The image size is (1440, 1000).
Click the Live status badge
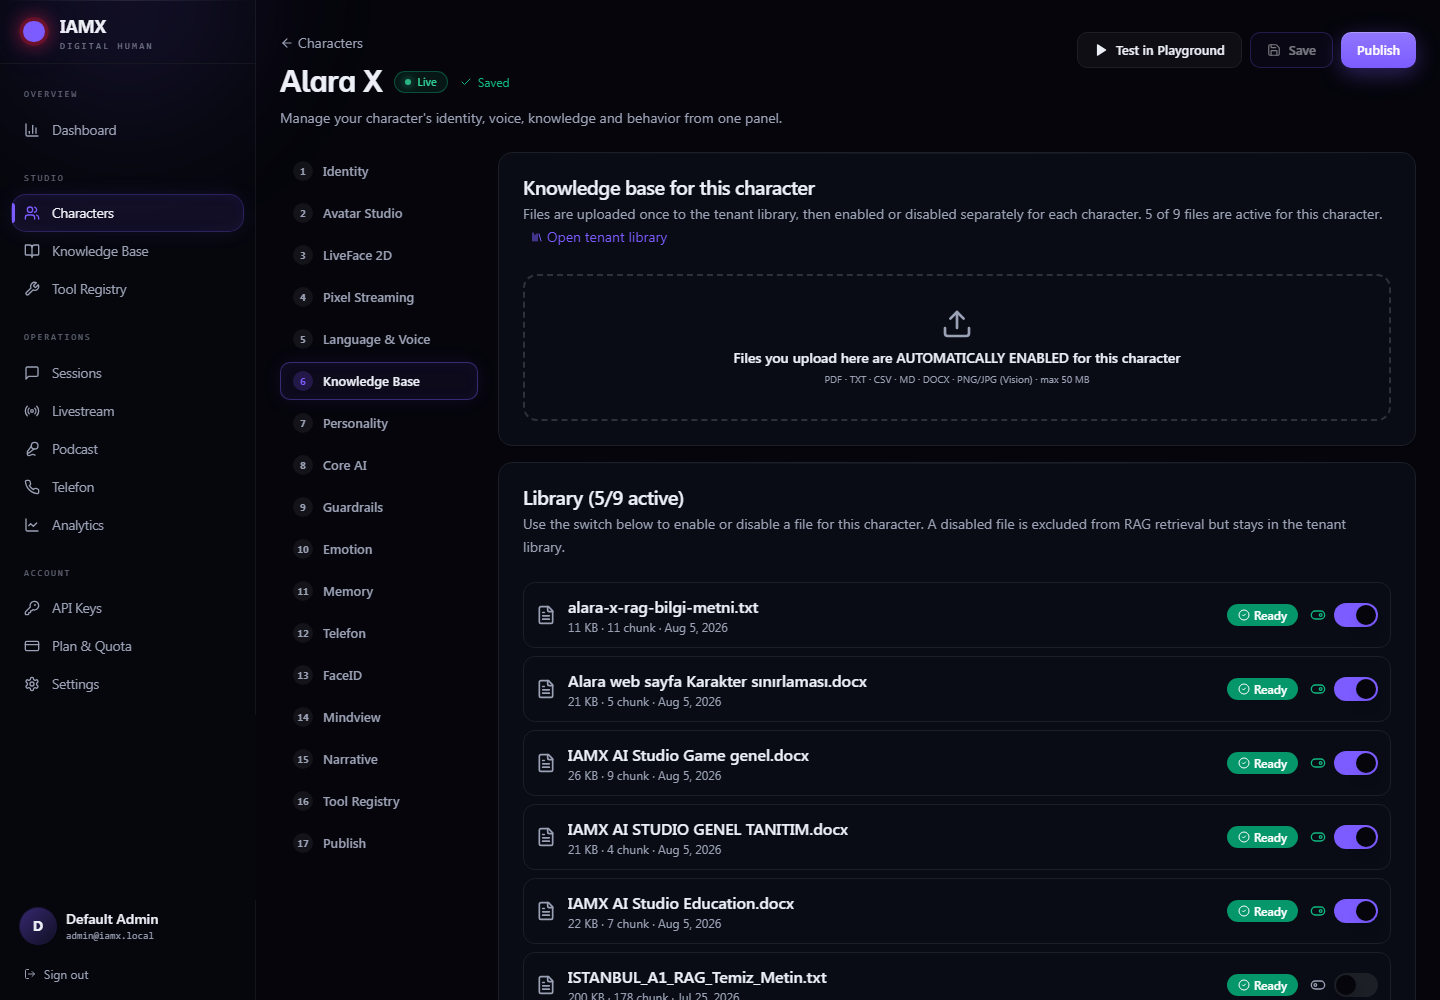tap(421, 82)
